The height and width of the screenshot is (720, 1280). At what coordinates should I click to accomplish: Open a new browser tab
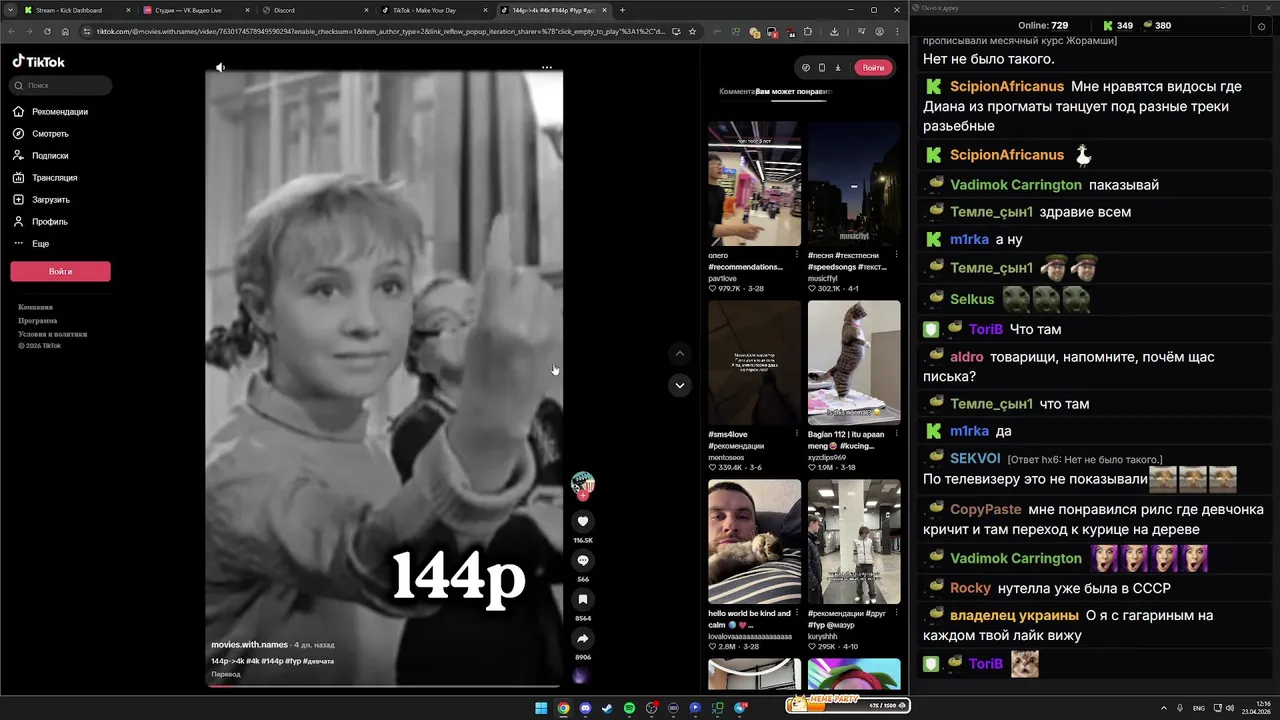pos(622,10)
